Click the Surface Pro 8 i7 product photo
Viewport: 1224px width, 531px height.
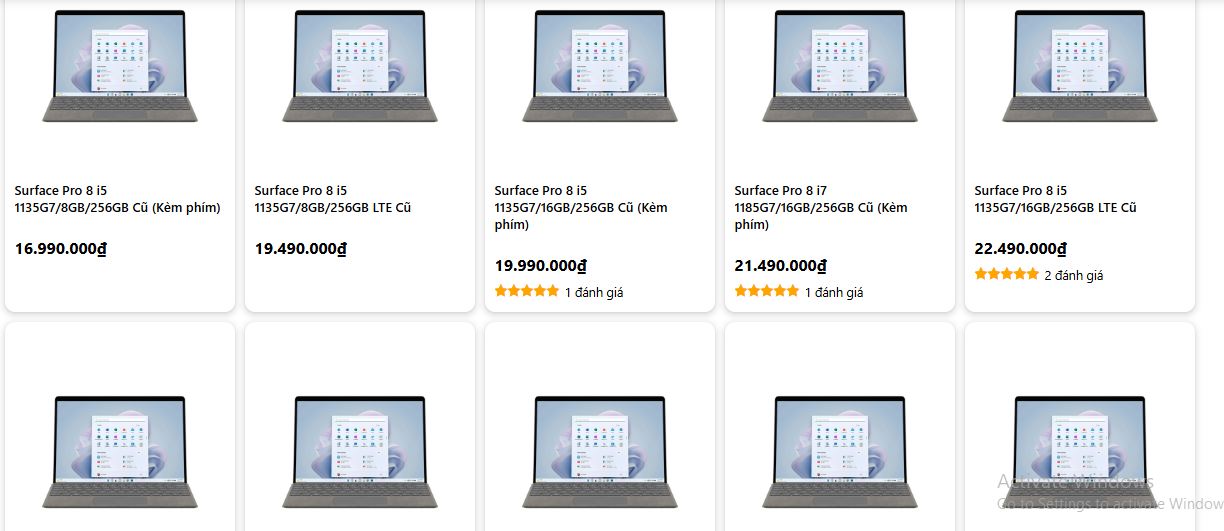coord(840,66)
